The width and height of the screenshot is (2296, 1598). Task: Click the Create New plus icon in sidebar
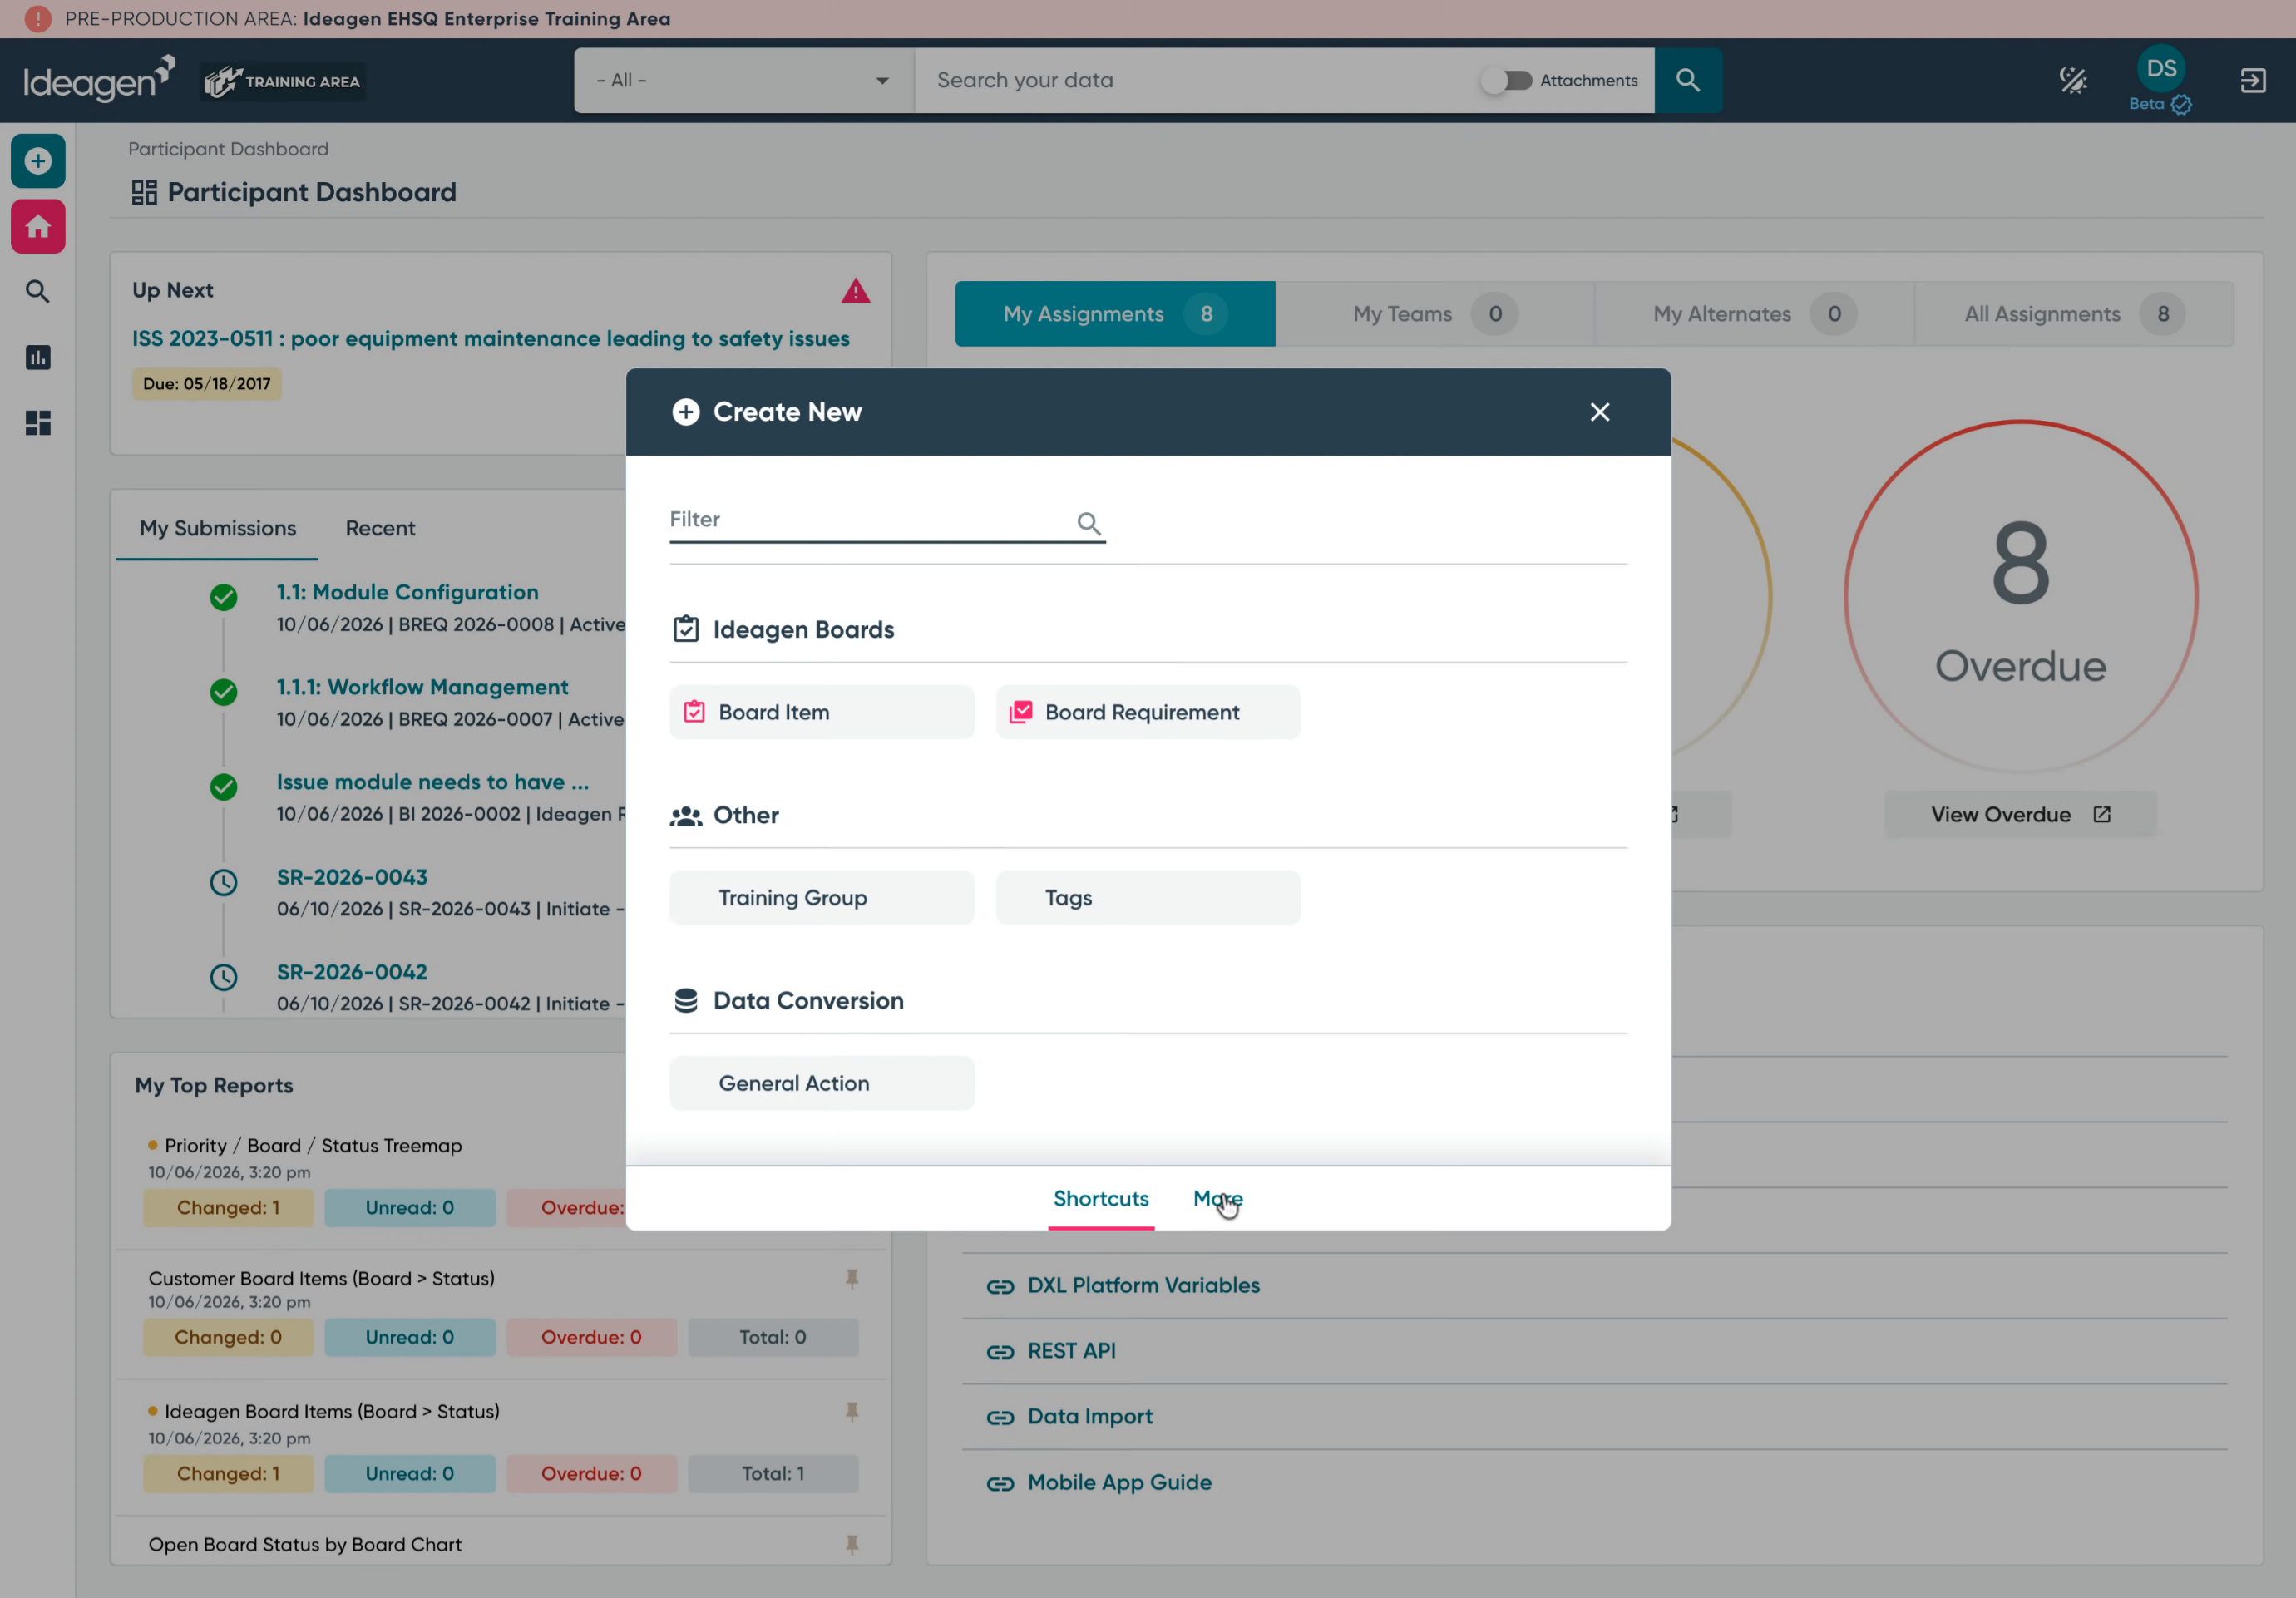pyautogui.click(x=38, y=161)
